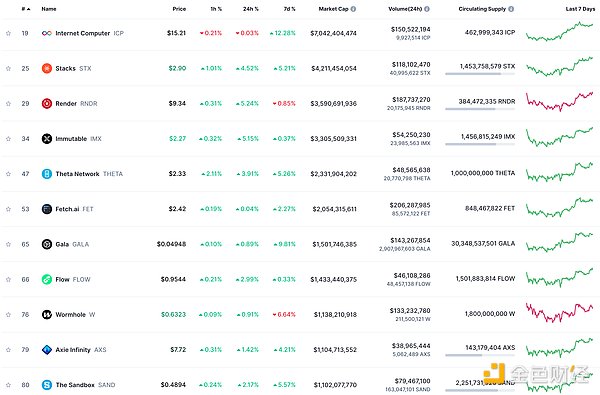Viewport: 600px width, 395px height.
Task: Open the Wormhole 7-day price chart
Action: coord(559,312)
